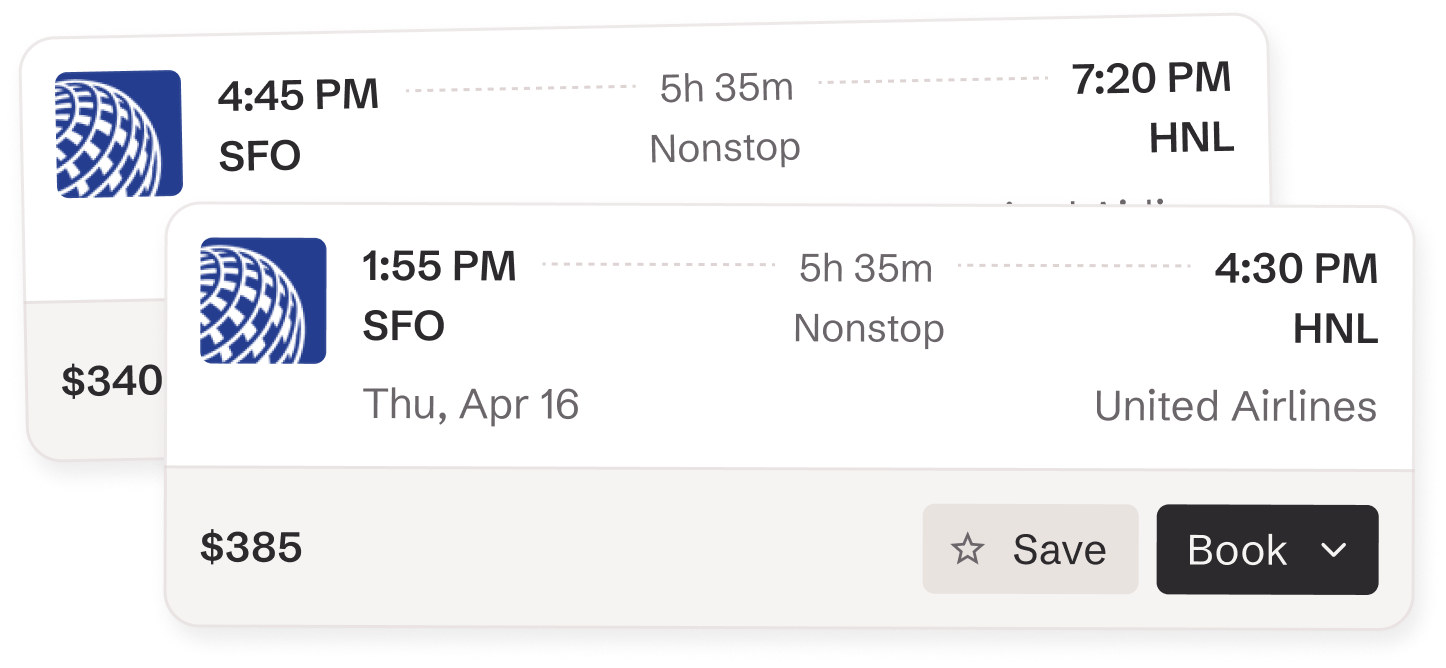The height and width of the screenshot is (668, 1446).
Task: Click the Nonstop label on the front flight
Action: point(867,328)
